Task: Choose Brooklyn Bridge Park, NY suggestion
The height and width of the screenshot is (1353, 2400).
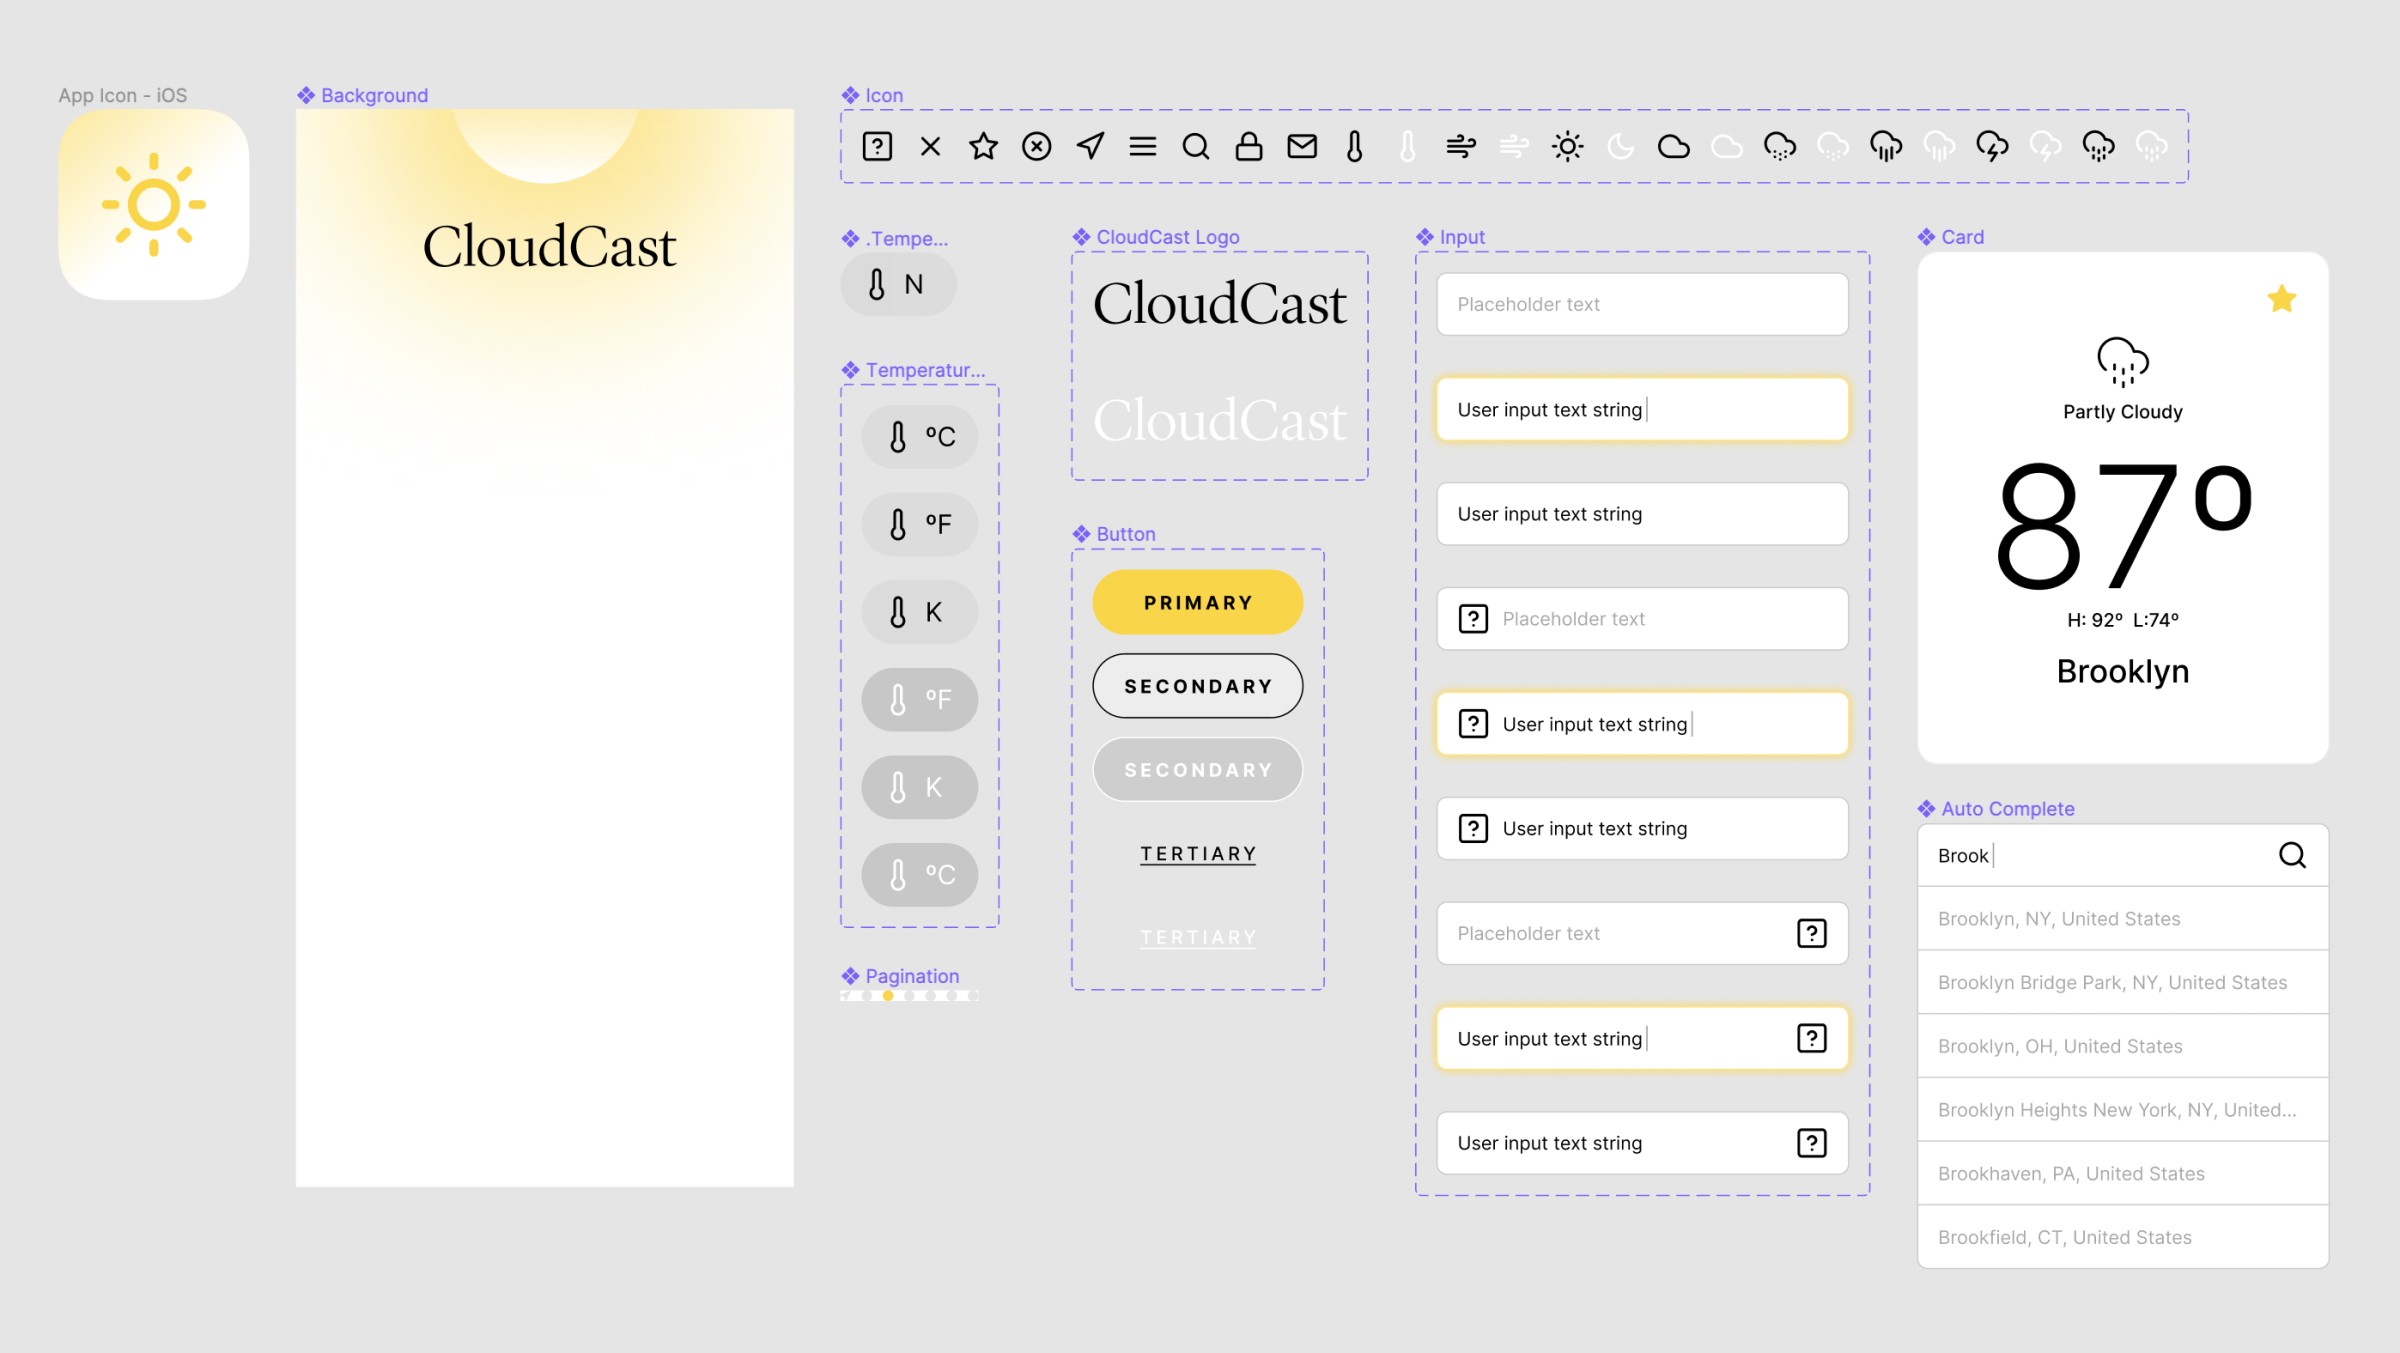Action: (2123, 982)
